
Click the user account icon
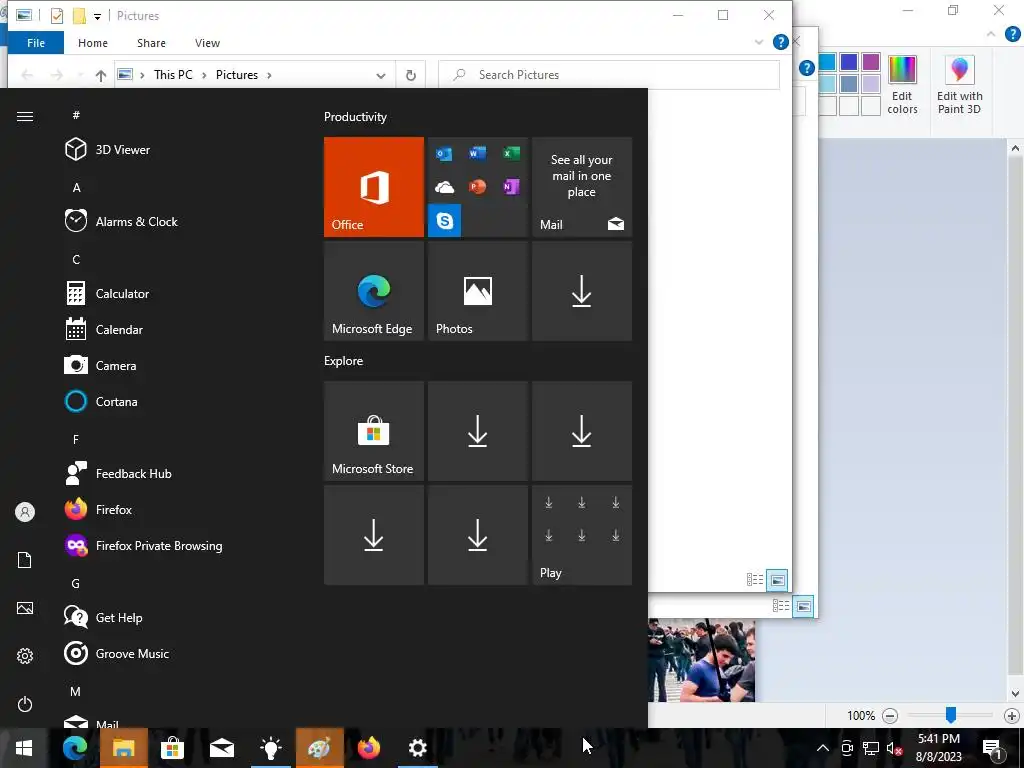[x=25, y=512]
